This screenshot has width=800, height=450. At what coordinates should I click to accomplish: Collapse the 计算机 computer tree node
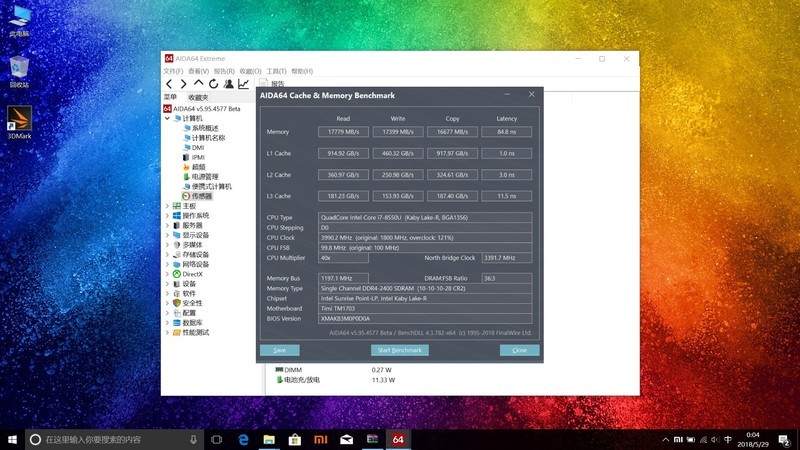pyautogui.click(x=167, y=118)
